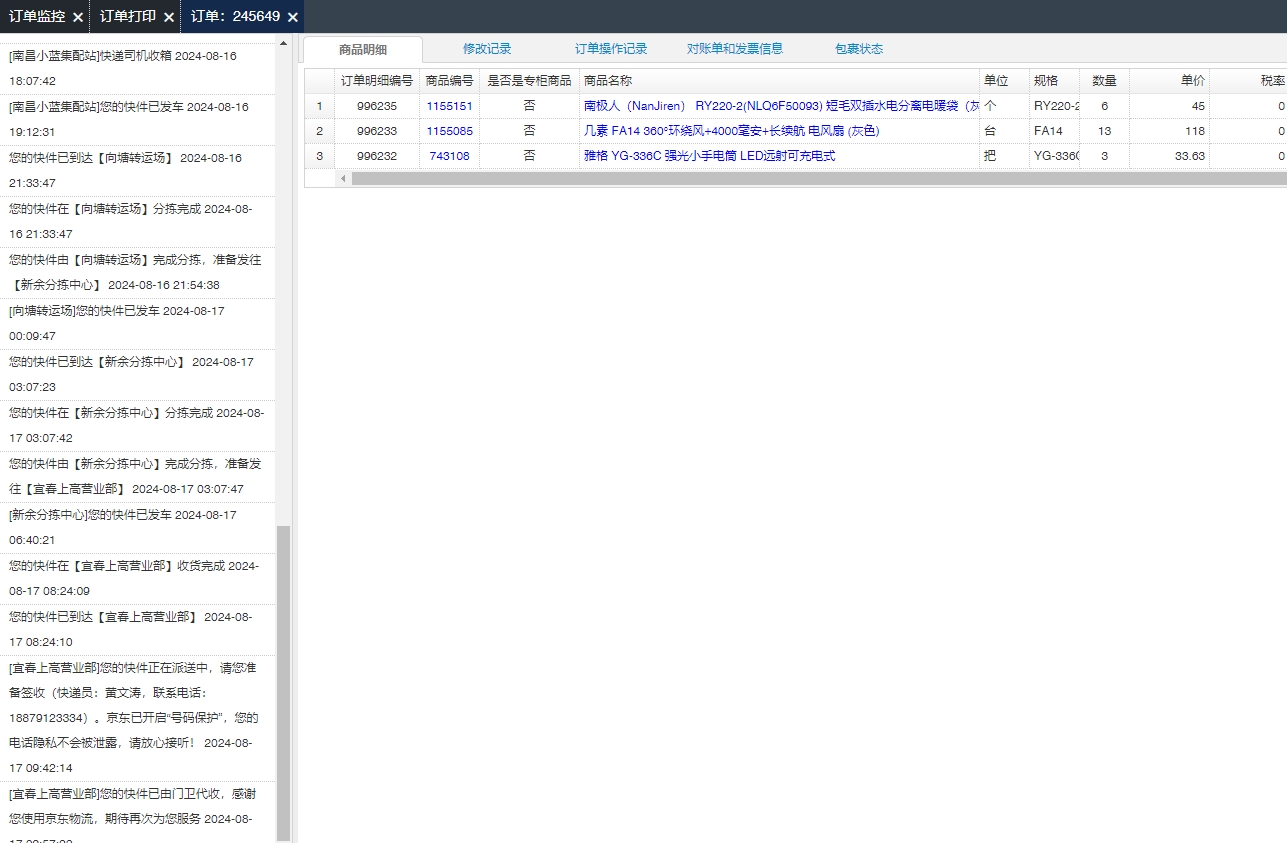Select log entry 南昌小蓝集配站 您的快件已发车

[x=136, y=119]
